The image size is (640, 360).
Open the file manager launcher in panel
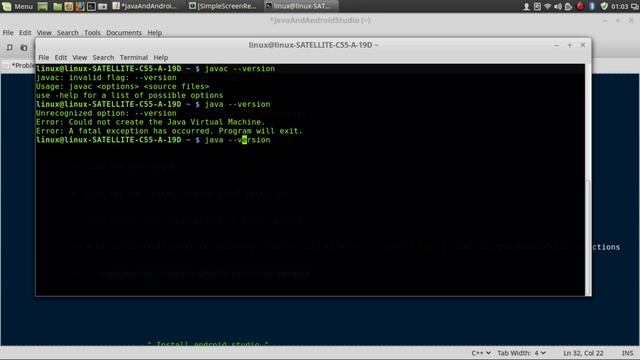pos(58,6)
